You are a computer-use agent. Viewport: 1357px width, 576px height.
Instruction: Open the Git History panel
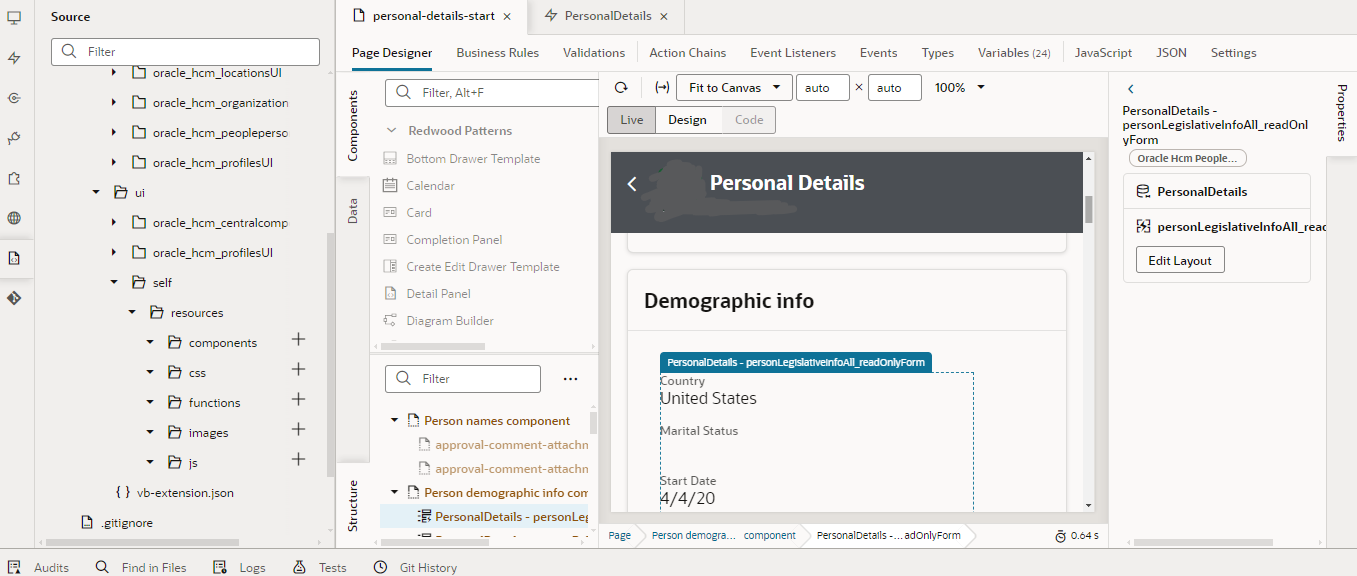(x=415, y=567)
